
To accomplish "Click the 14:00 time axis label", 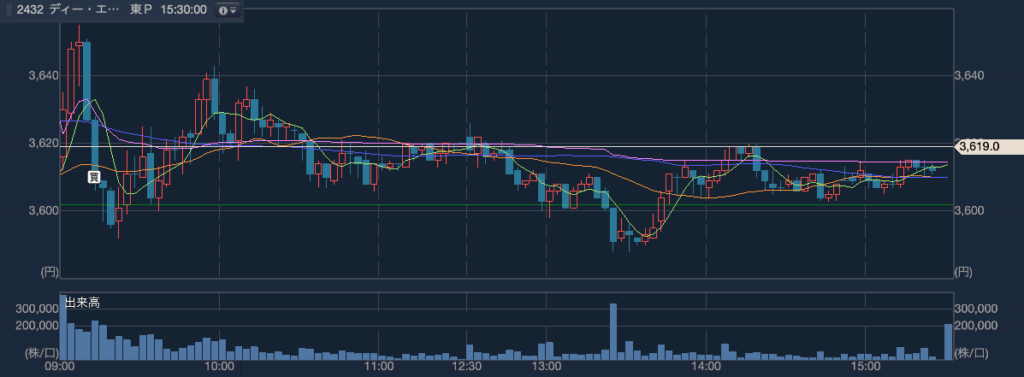I will click(x=706, y=367).
